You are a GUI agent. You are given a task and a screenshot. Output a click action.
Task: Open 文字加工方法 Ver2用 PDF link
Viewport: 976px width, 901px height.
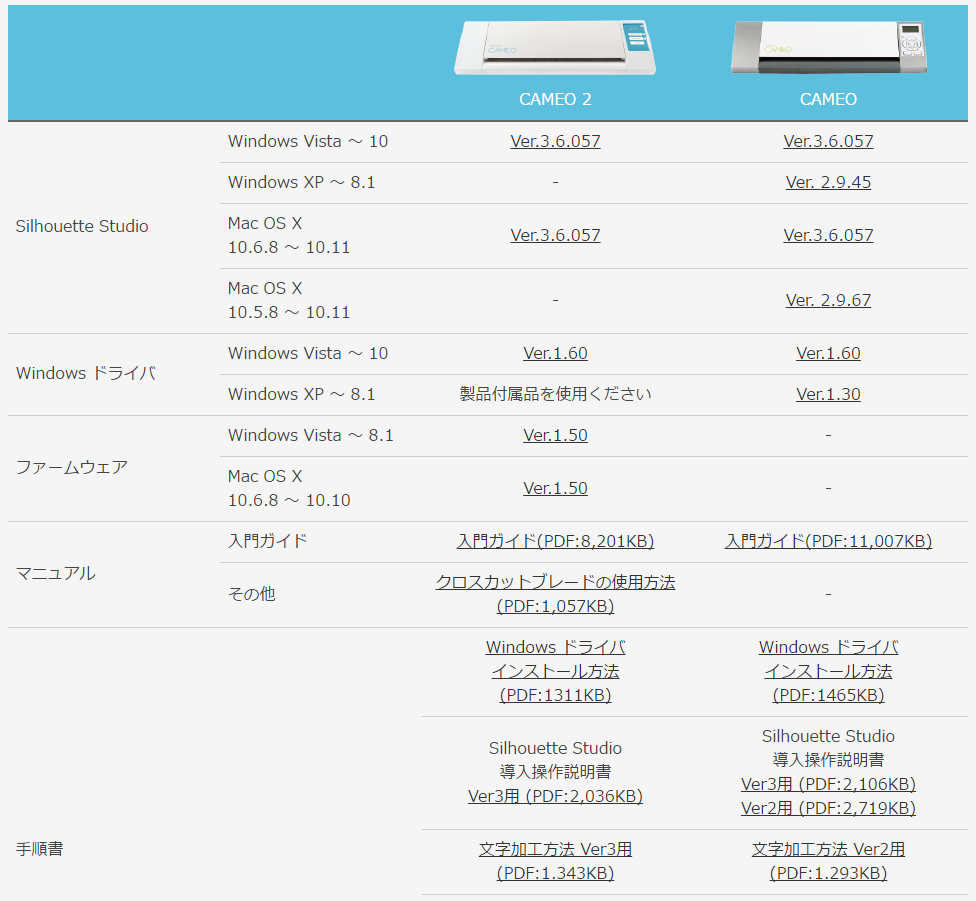(828, 862)
